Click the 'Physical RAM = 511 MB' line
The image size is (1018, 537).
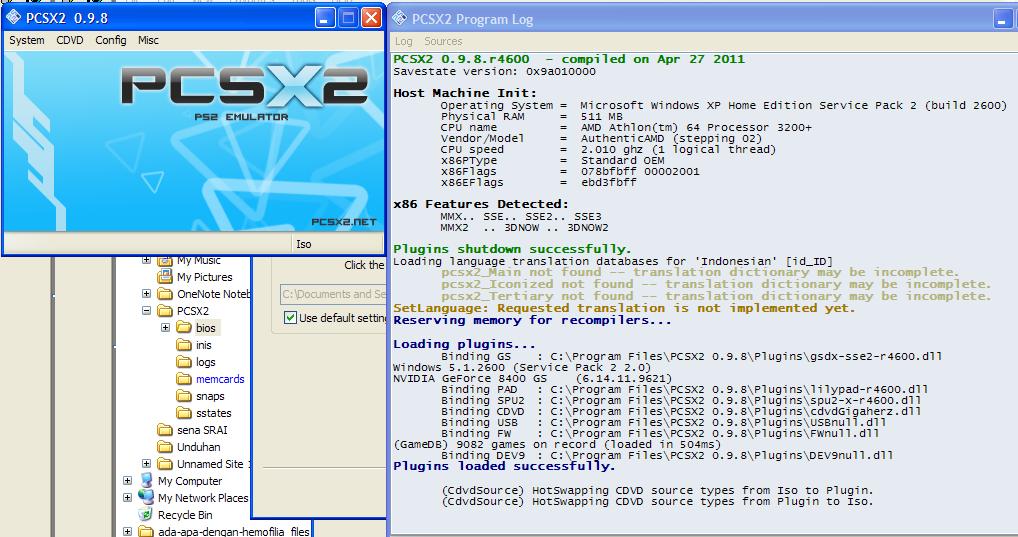[x=532, y=116]
